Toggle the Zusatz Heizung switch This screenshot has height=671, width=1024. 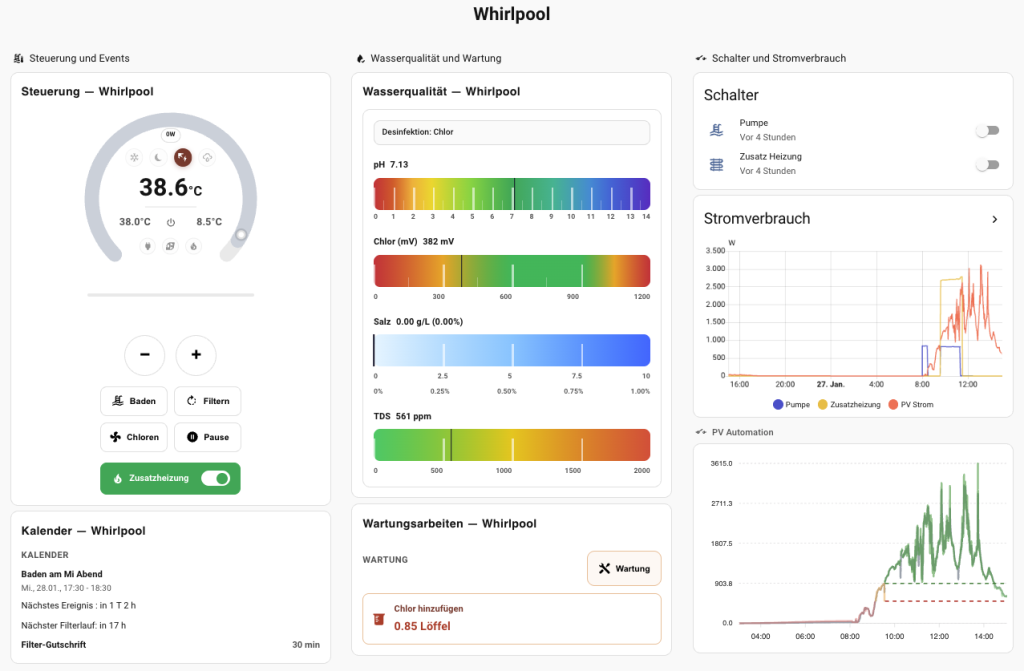pos(987,164)
